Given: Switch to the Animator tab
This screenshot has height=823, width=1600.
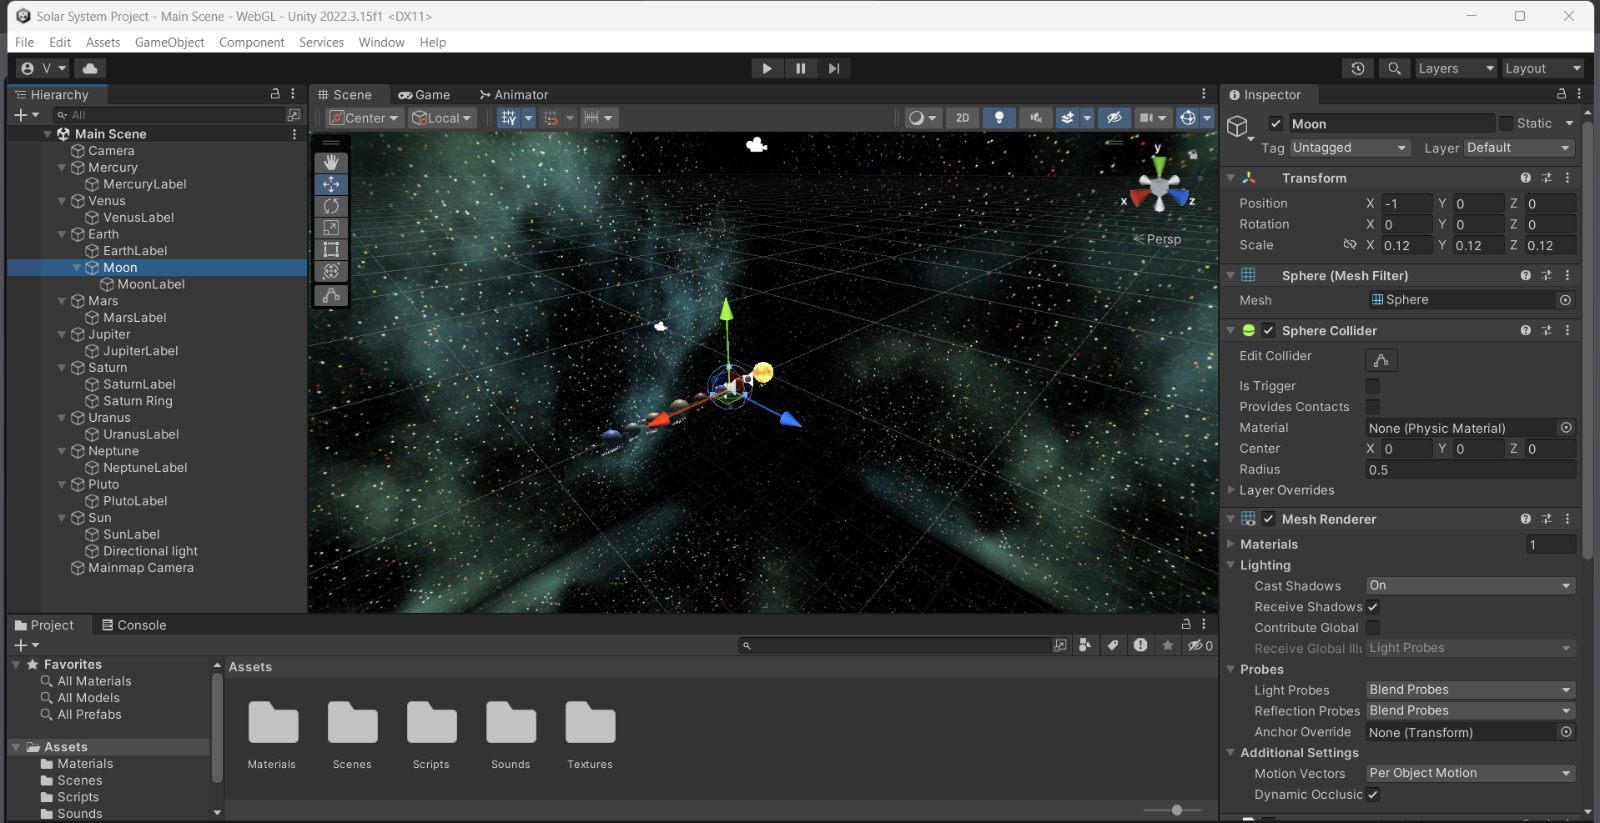Looking at the screenshot, I should 514,95.
